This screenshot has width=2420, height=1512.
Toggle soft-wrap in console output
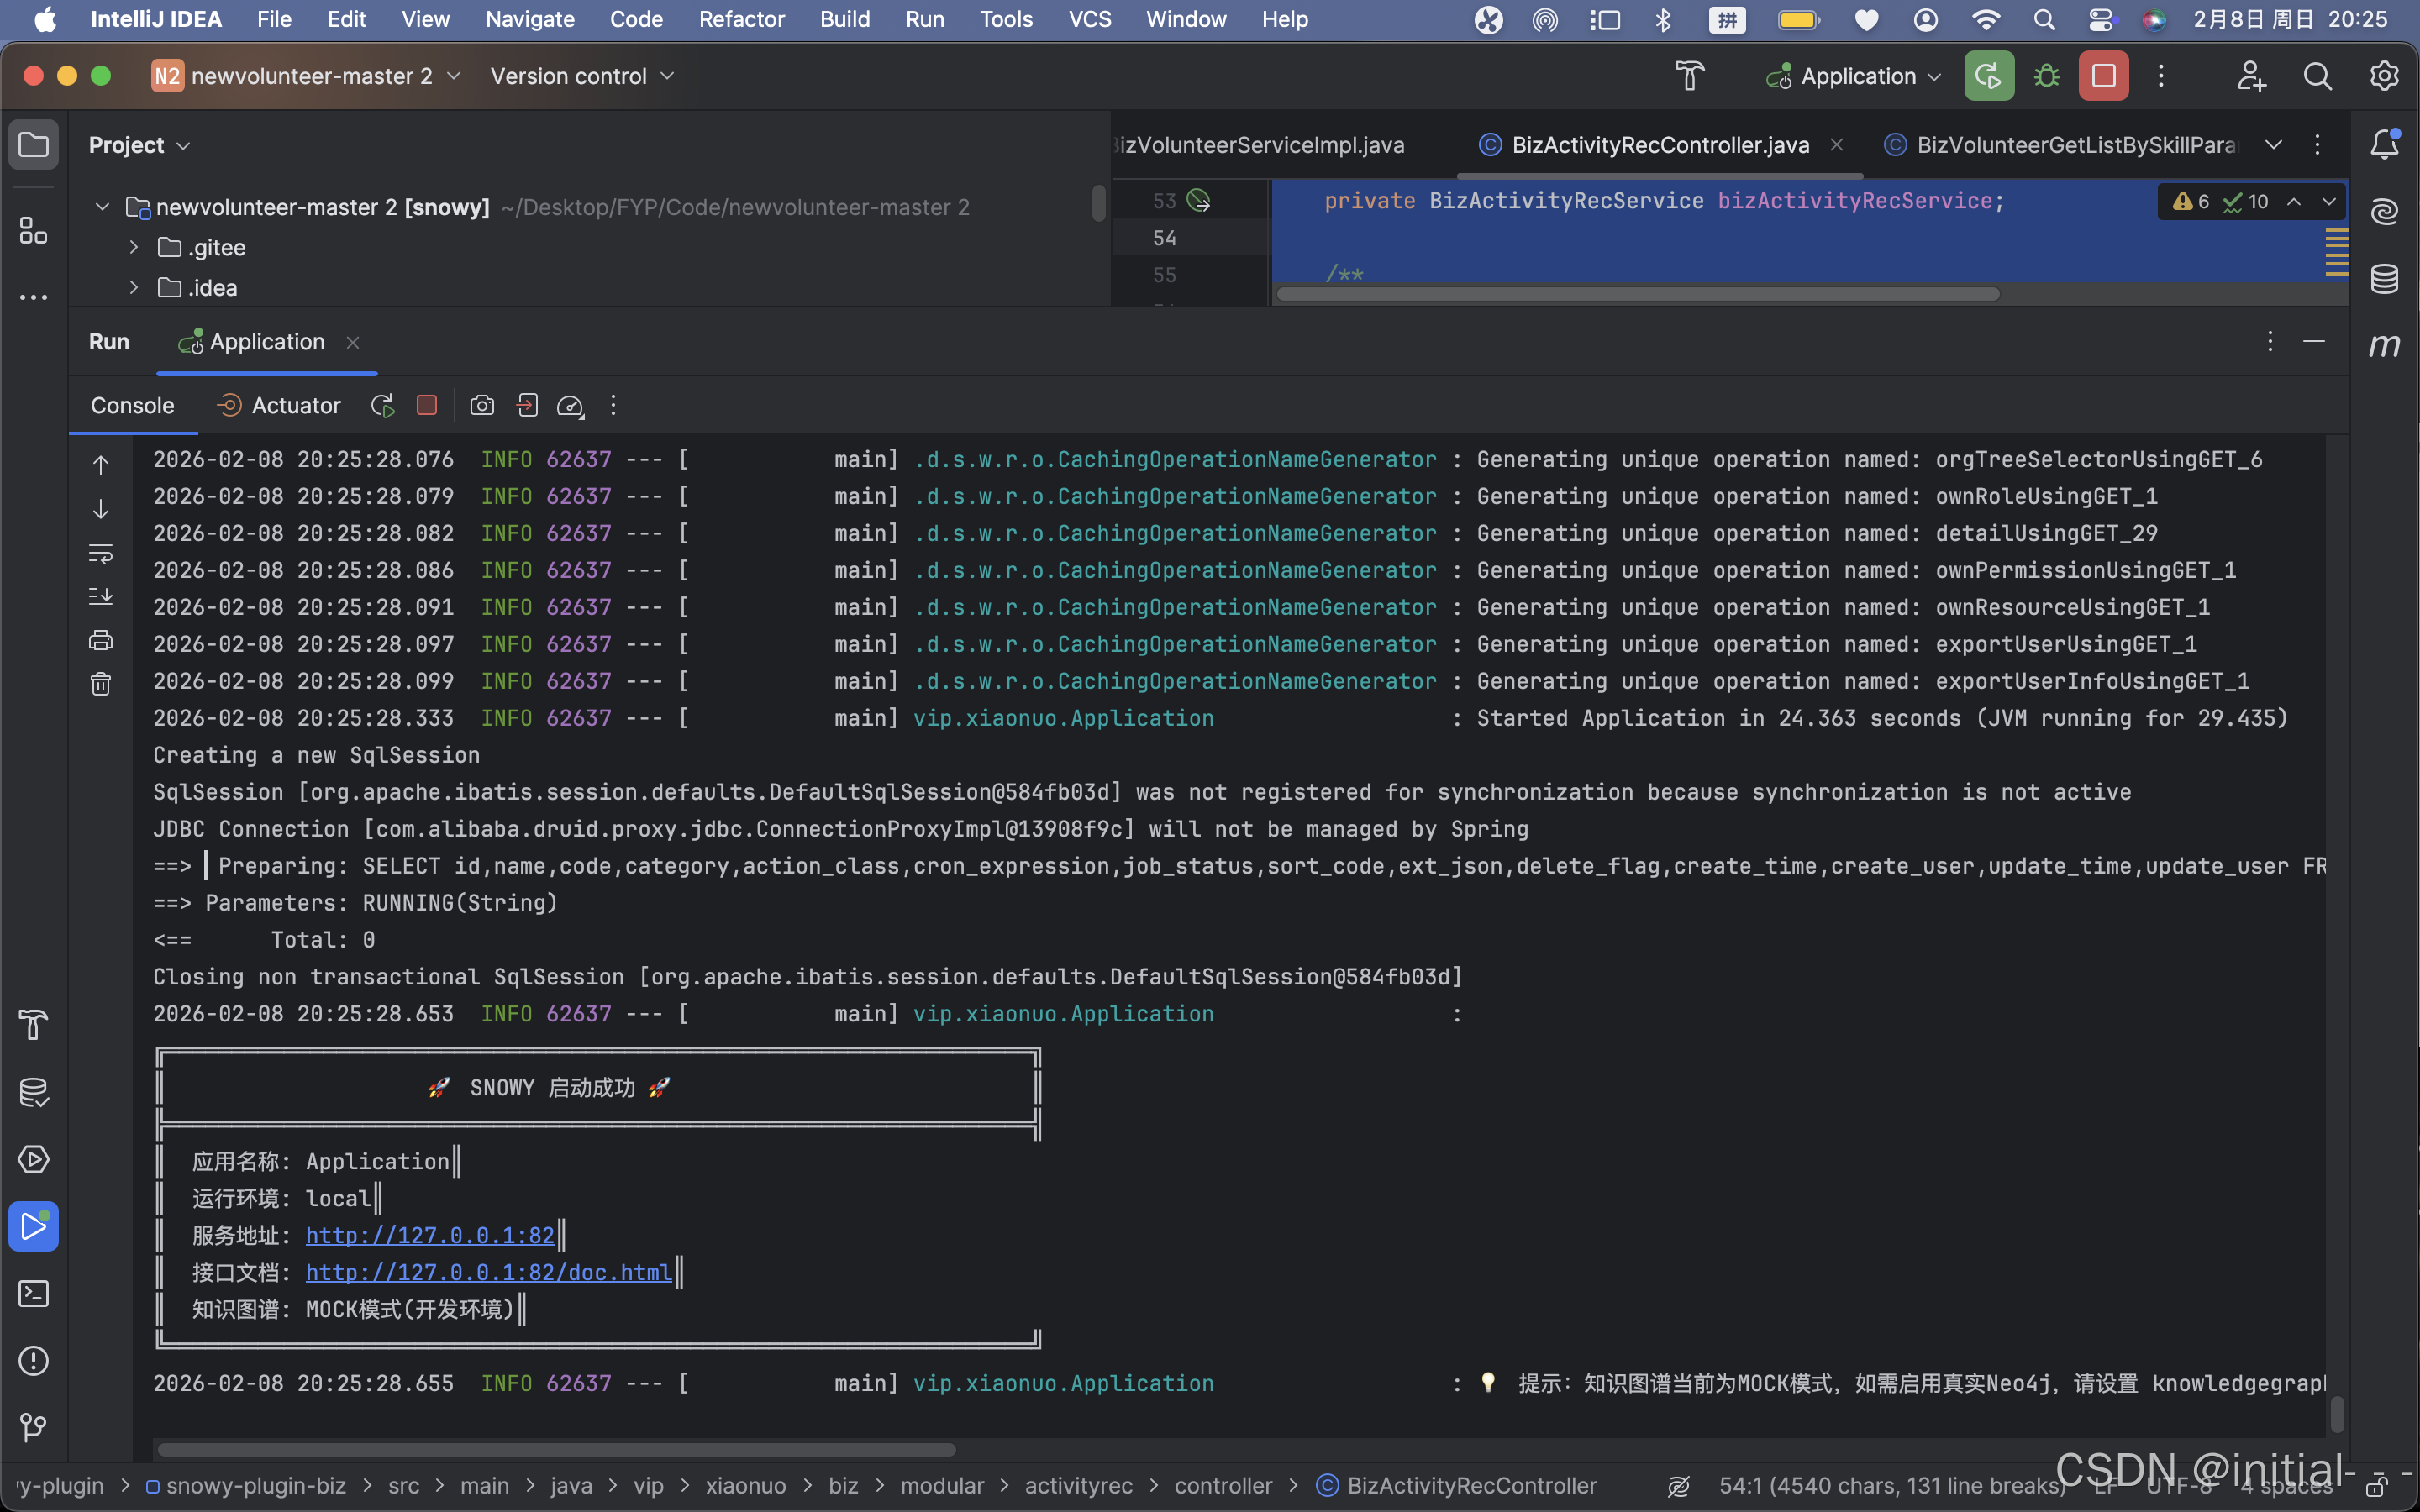101,553
